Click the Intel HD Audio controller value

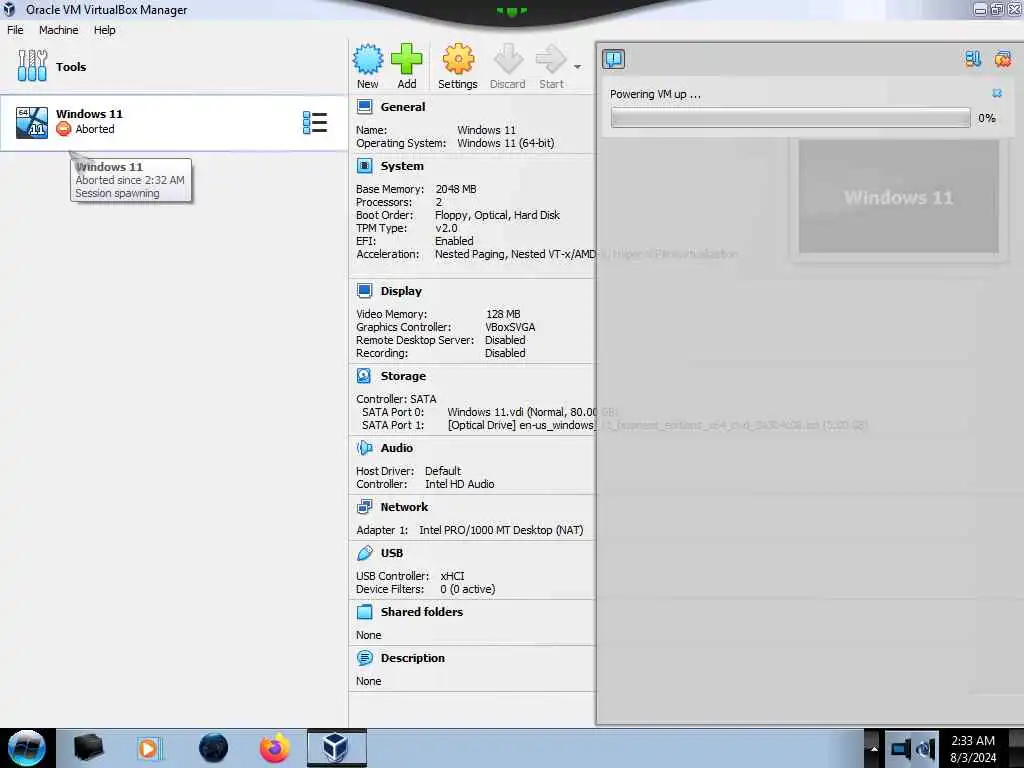coord(460,484)
